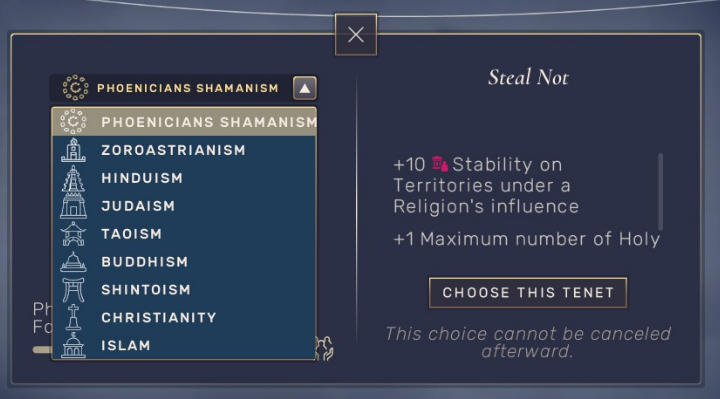Click the Taoism pagoda icon

point(73,234)
